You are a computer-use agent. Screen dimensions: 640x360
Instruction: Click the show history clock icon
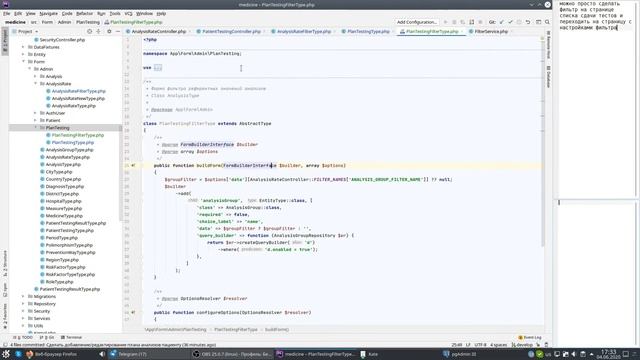click(x=519, y=22)
